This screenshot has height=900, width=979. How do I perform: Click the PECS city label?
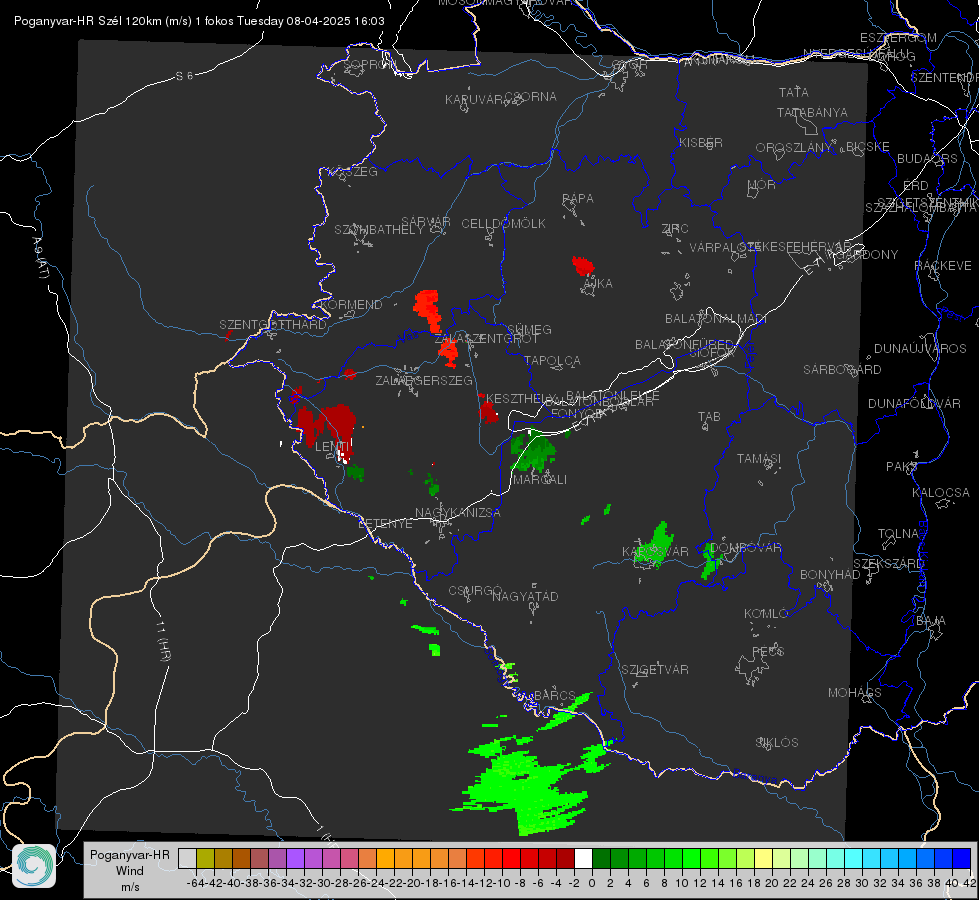[x=768, y=651]
